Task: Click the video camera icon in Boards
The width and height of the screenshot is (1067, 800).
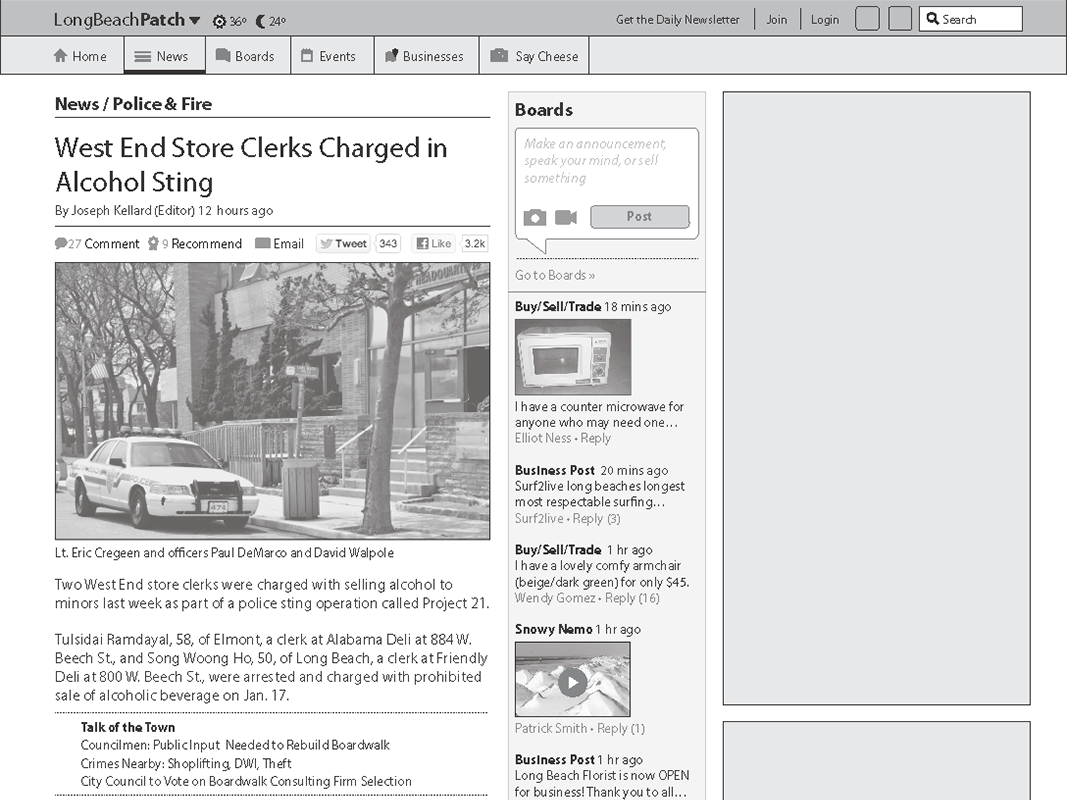Action: click(565, 217)
